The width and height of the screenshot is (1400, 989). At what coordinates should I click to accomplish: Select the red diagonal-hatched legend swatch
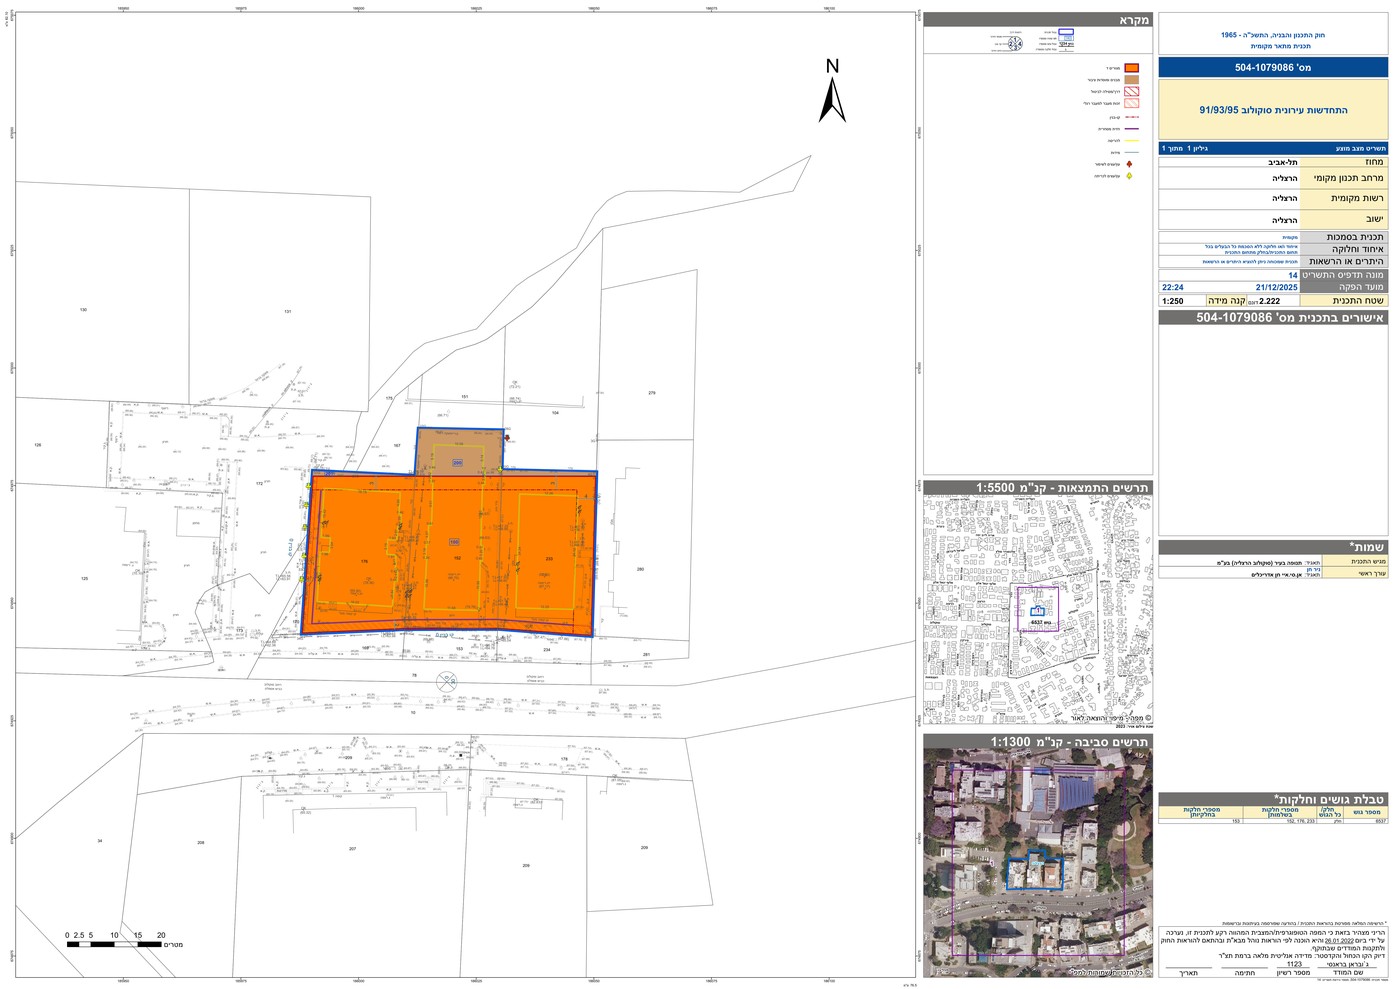pyautogui.click(x=1131, y=91)
